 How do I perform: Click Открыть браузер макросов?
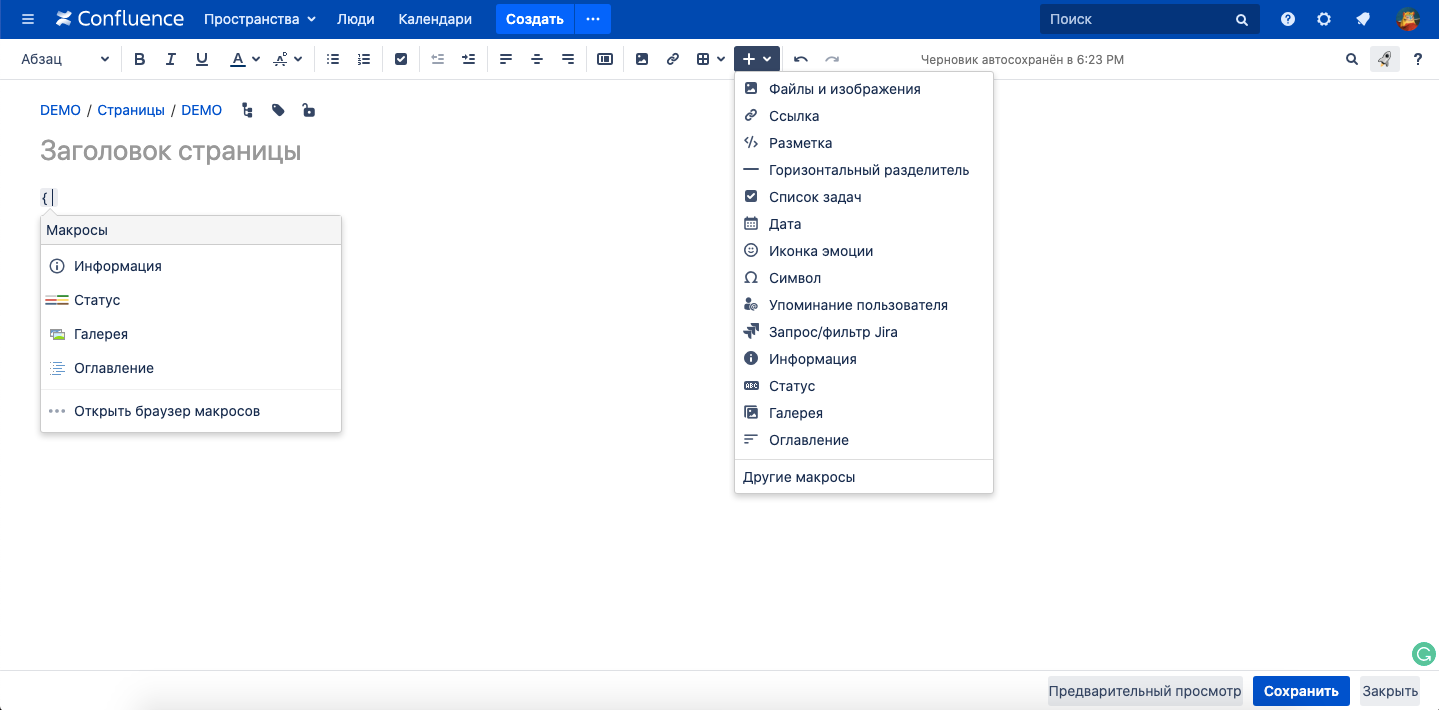point(191,411)
